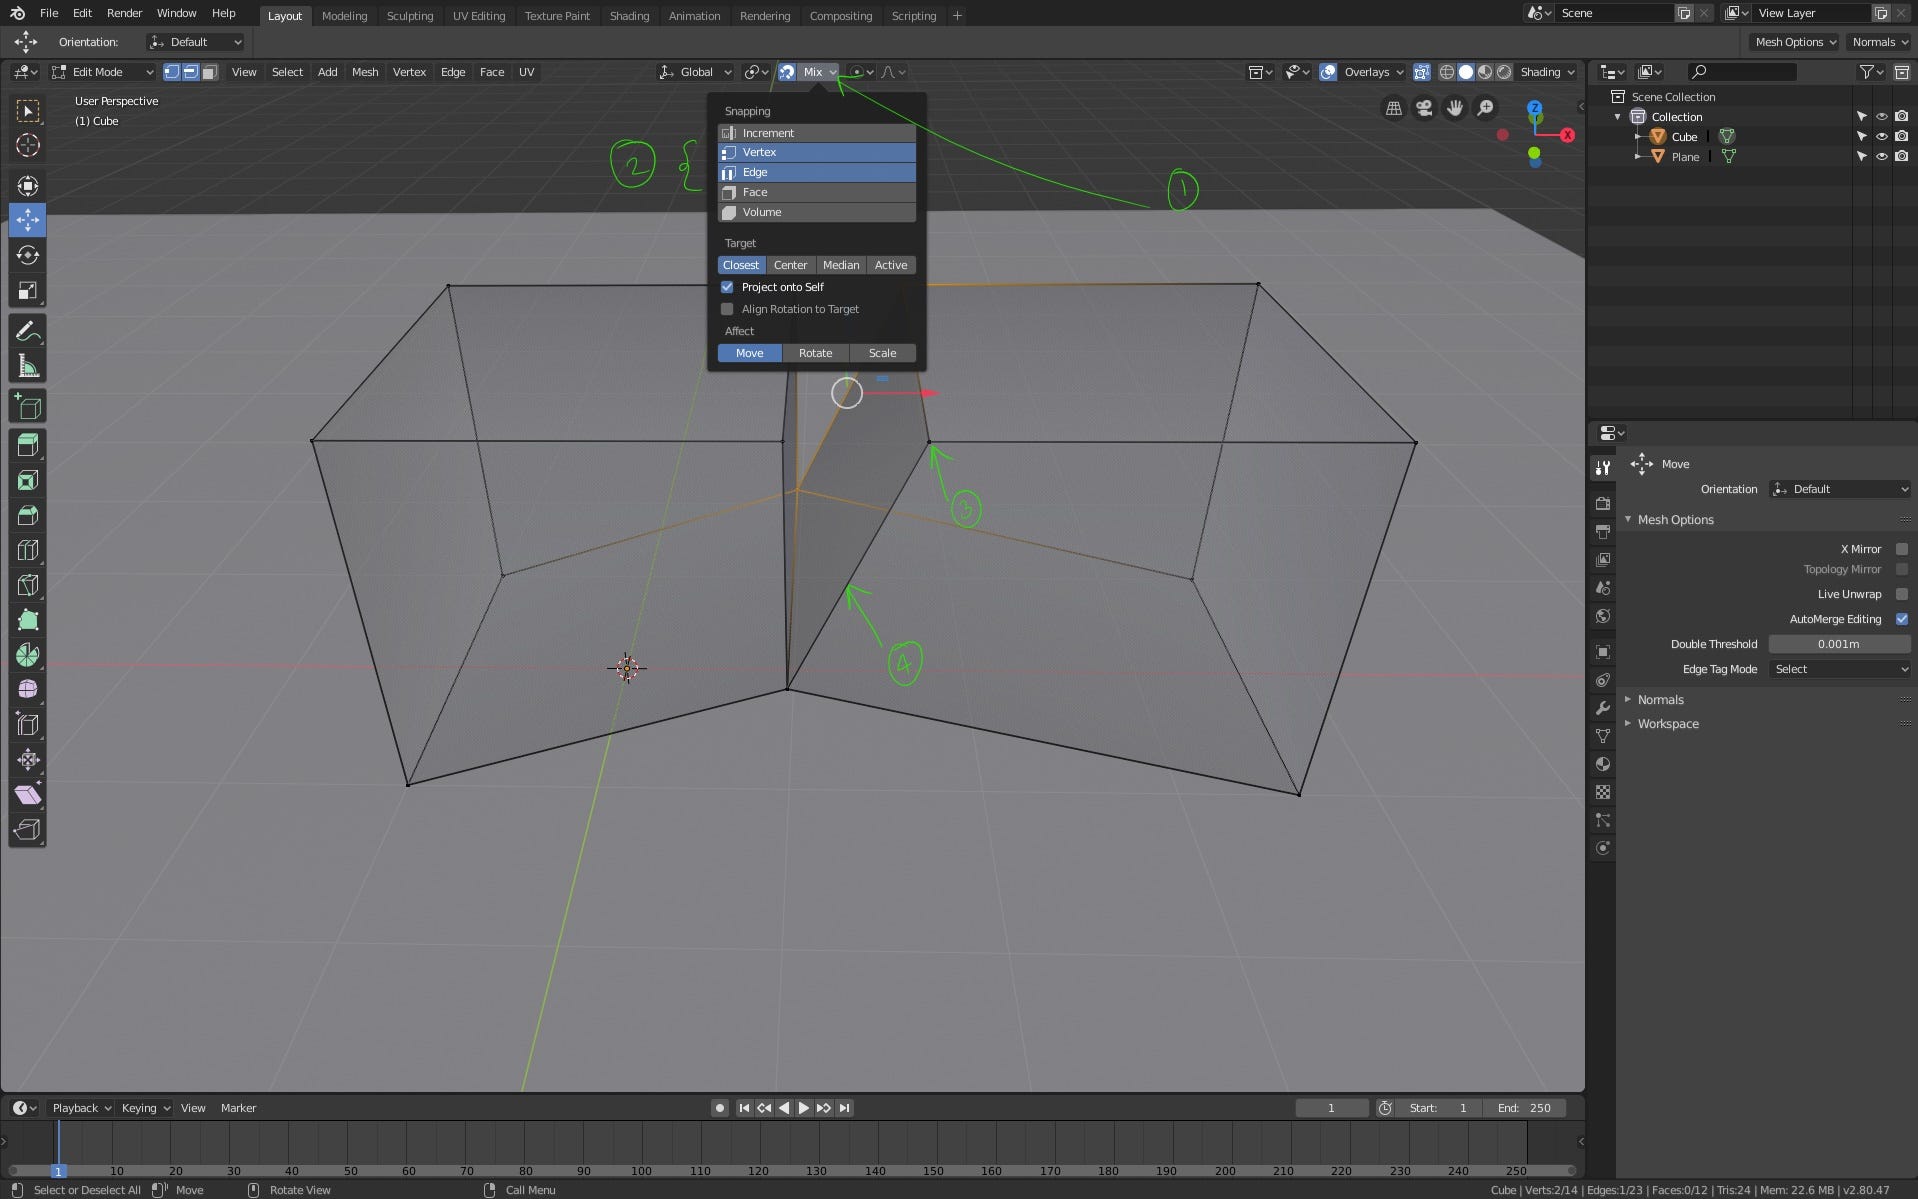Enable Align Rotation to Target checkbox
This screenshot has width=1918, height=1199.
(x=727, y=309)
